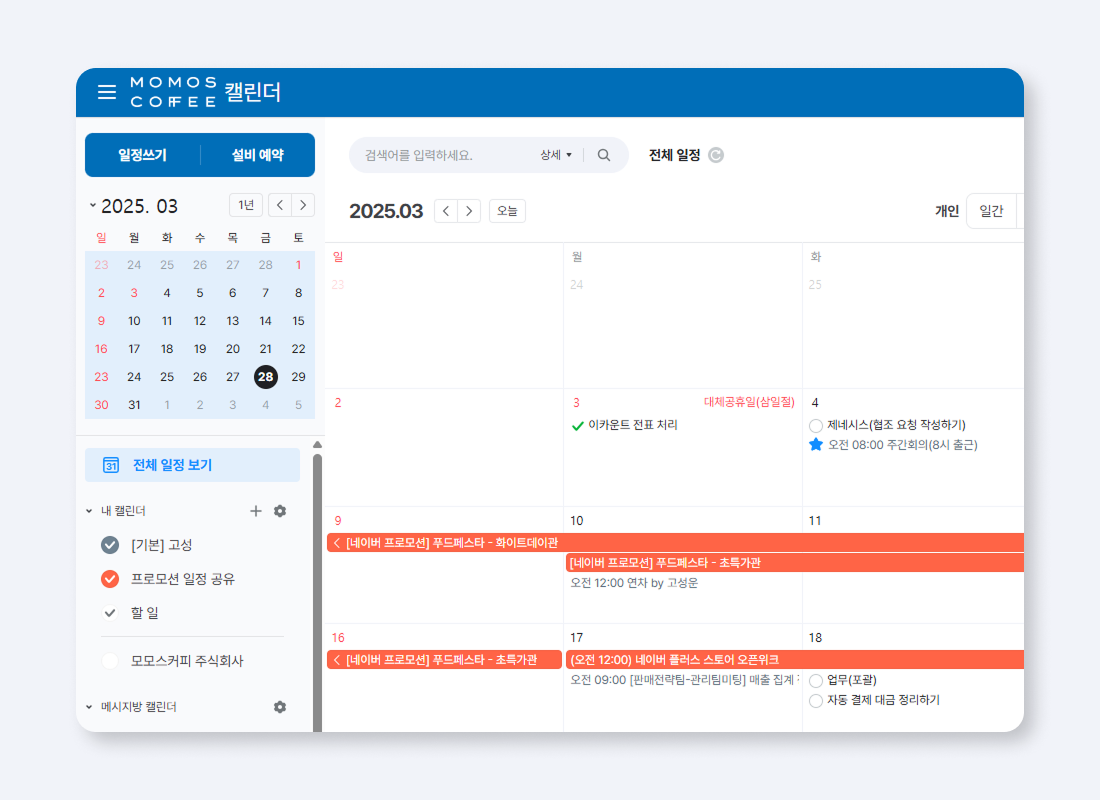Expand the 메시지방 캘린더 section
The image size is (1100, 800).
click(88, 707)
